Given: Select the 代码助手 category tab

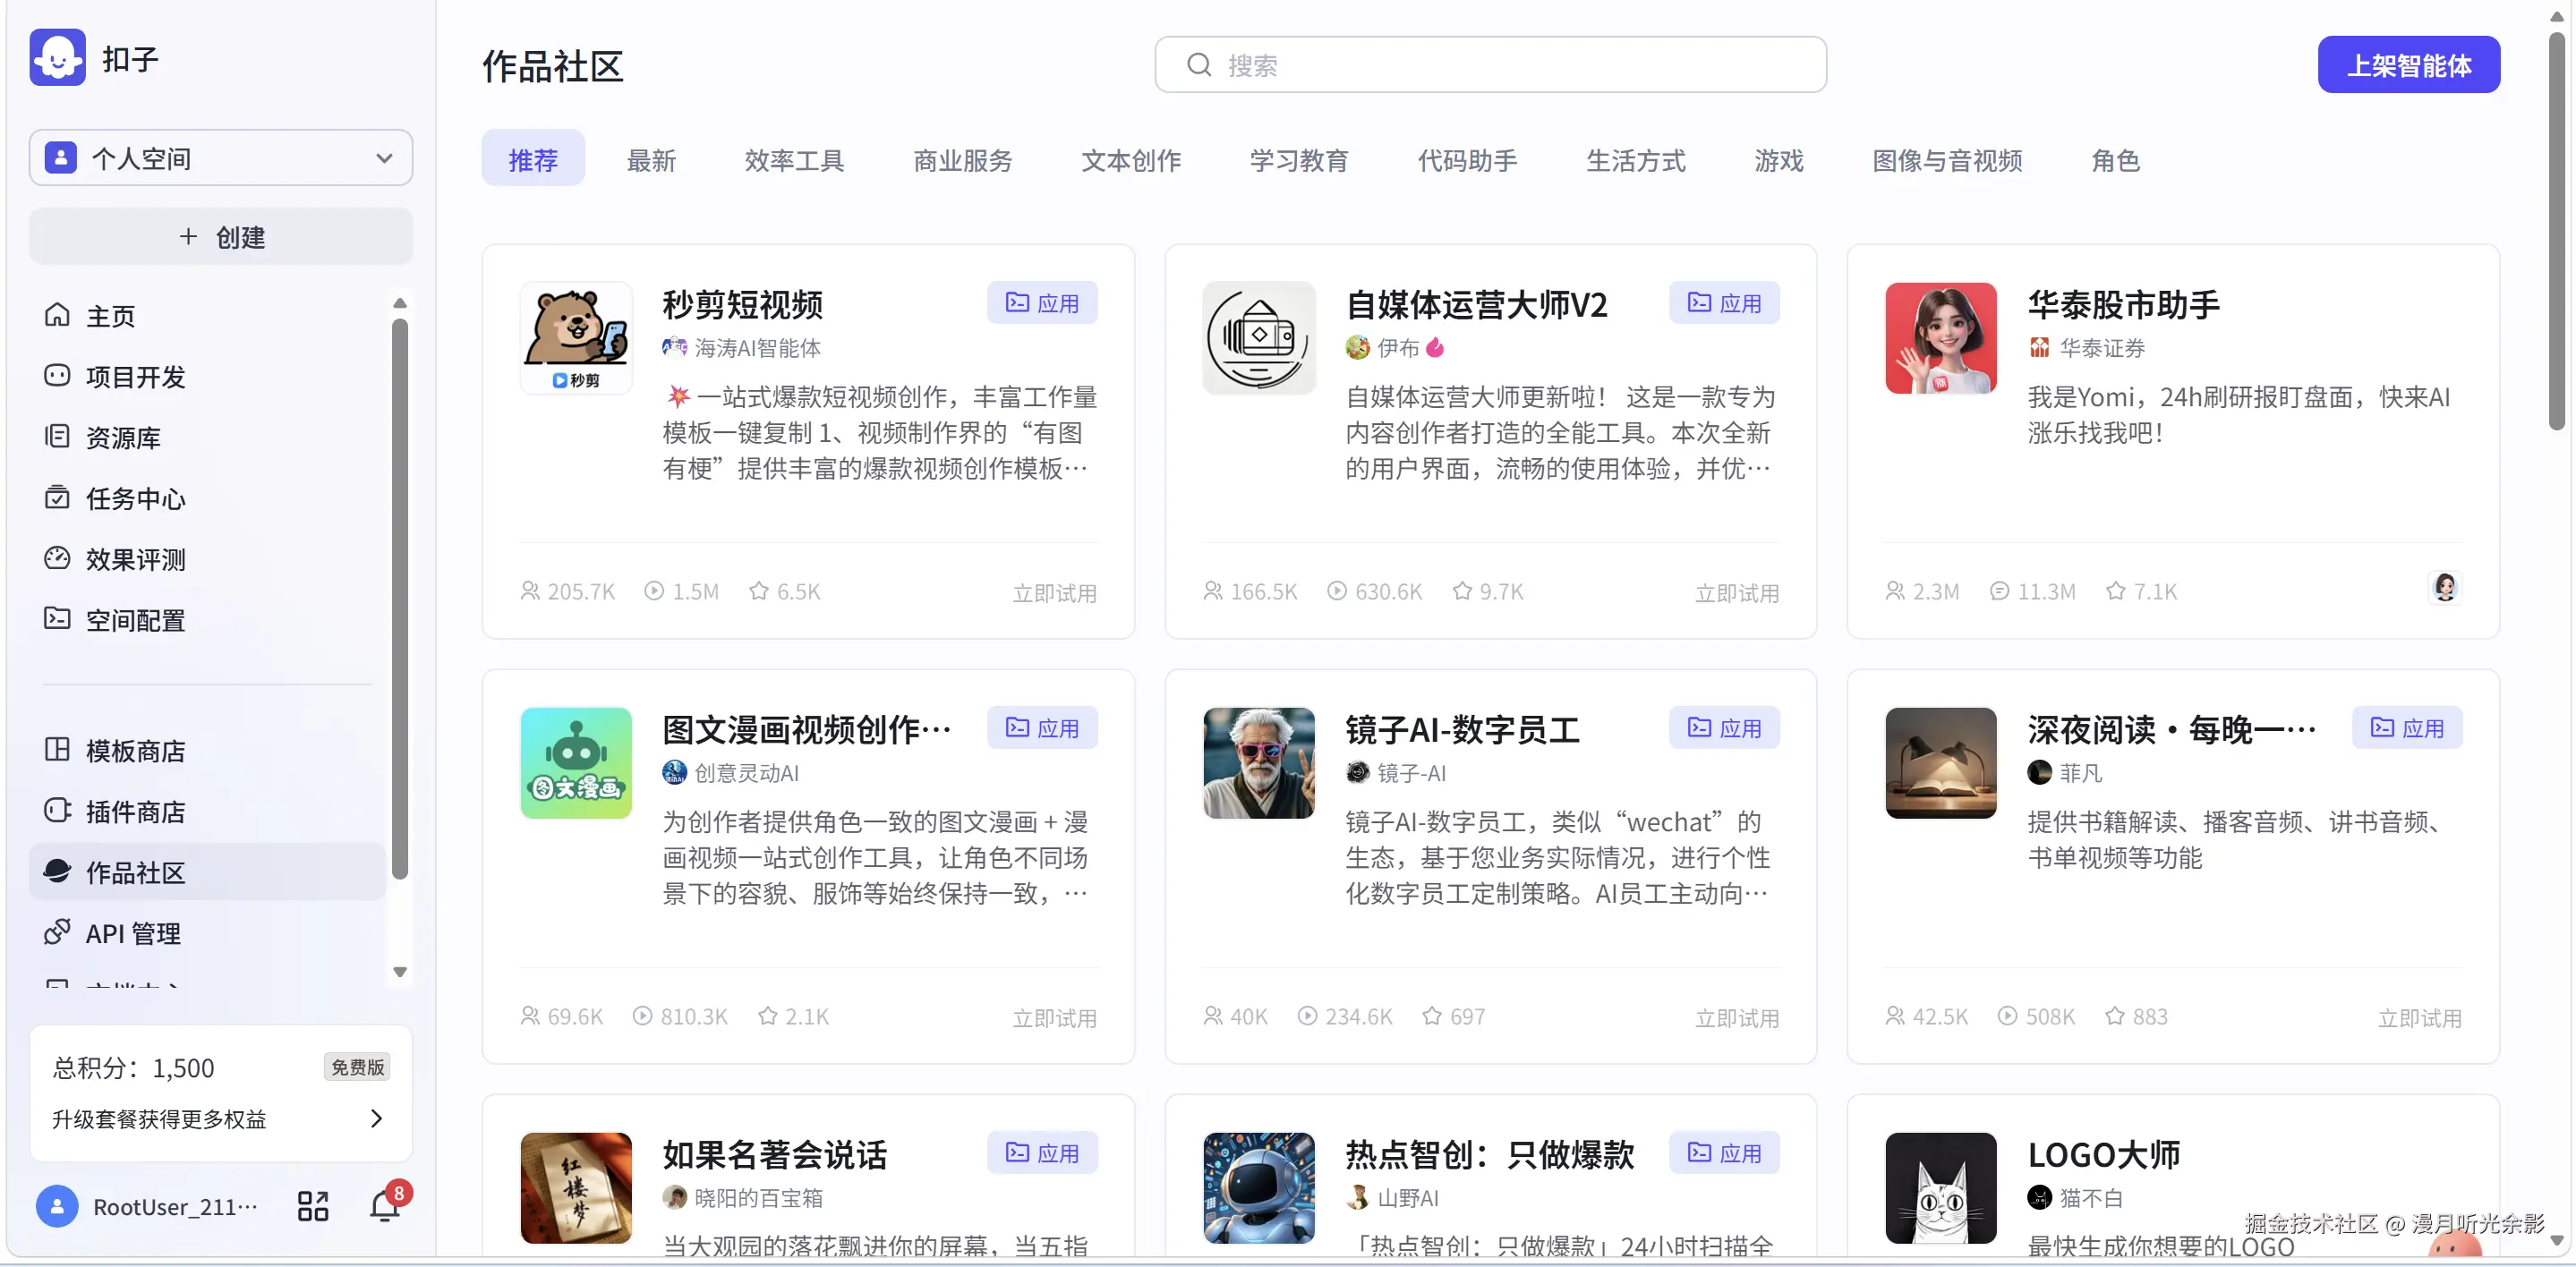Looking at the screenshot, I should (x=1467, y=160).
